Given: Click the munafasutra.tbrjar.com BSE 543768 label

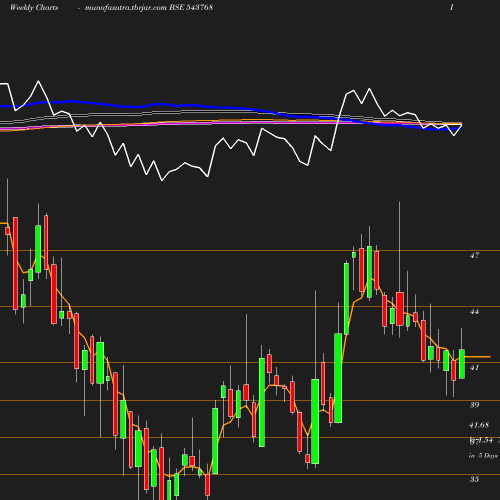Looking at the screenshot, I should [x=149, y=7].
